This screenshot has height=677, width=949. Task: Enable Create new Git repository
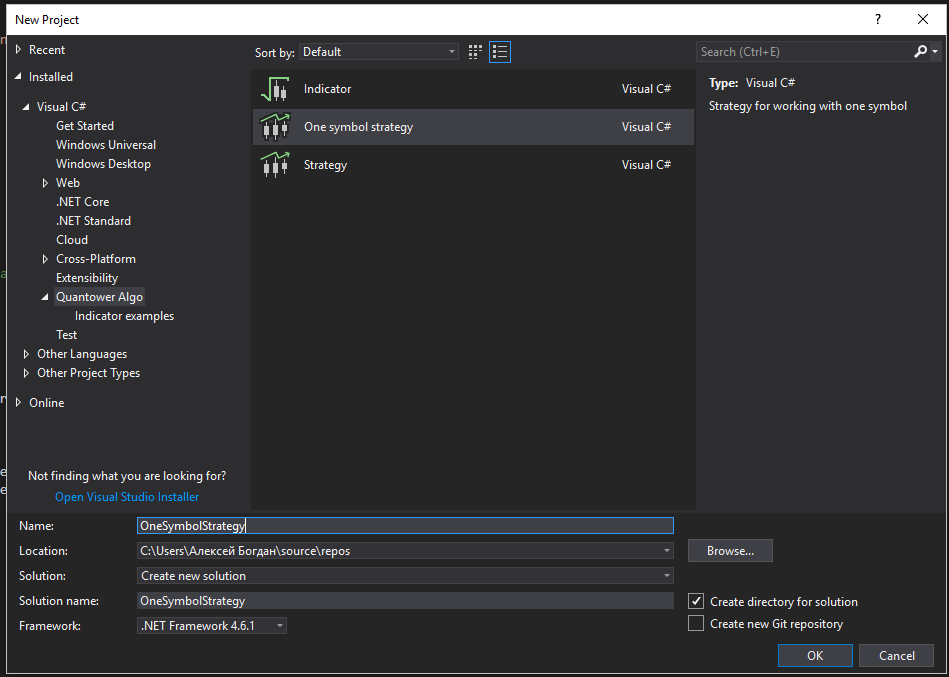697,624
